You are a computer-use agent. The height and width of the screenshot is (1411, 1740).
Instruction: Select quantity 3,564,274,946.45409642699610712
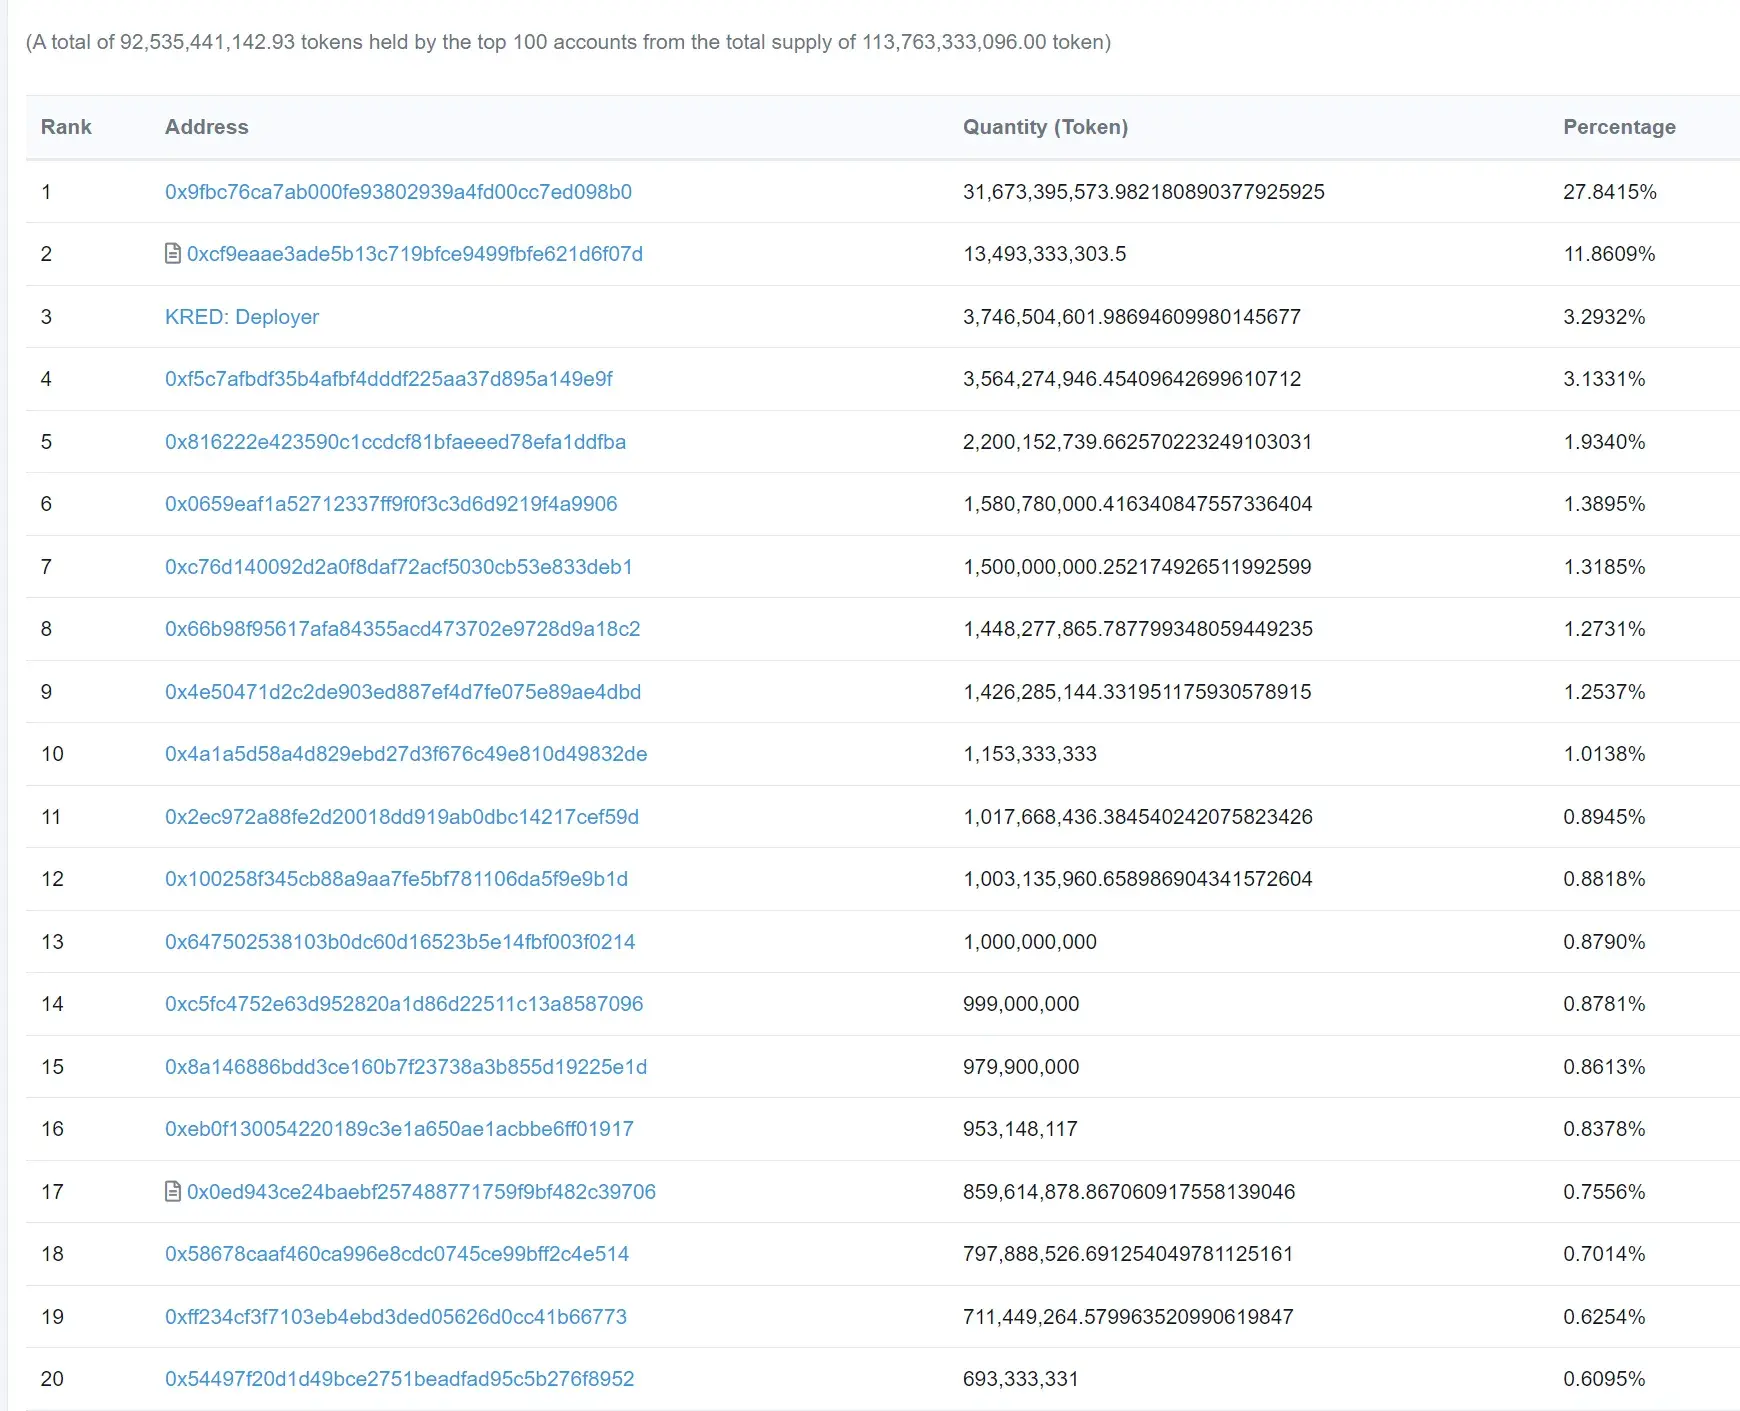click(1132, 379)
